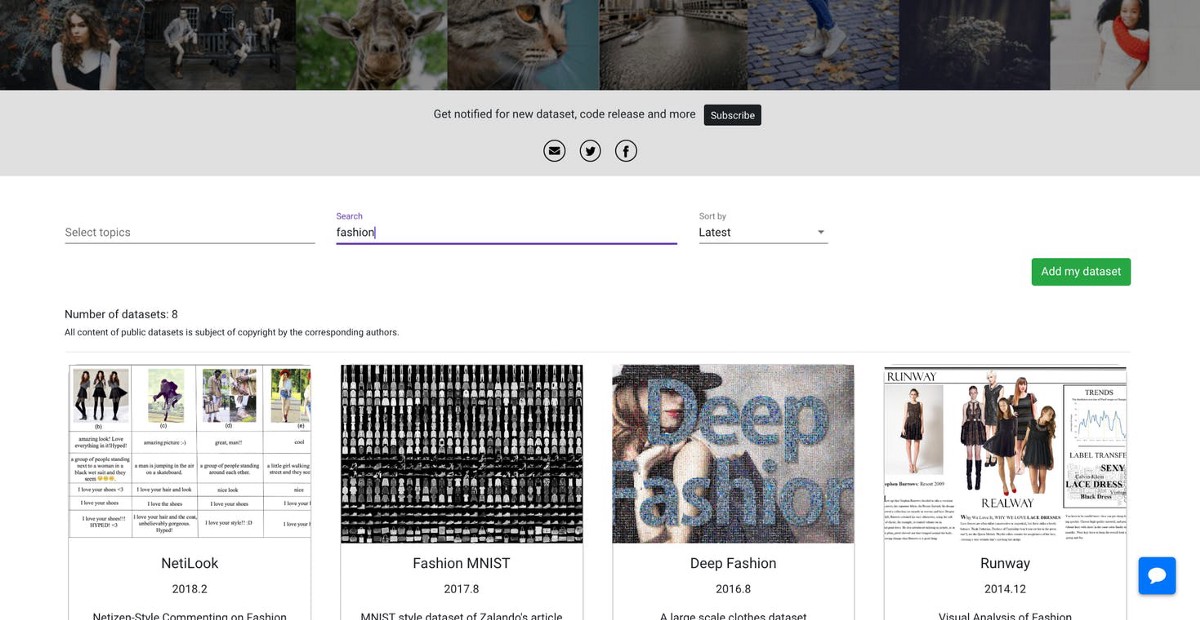Click the canal city banner image
This screenshot has height=620, width=1200.
(x=673, y=45)
